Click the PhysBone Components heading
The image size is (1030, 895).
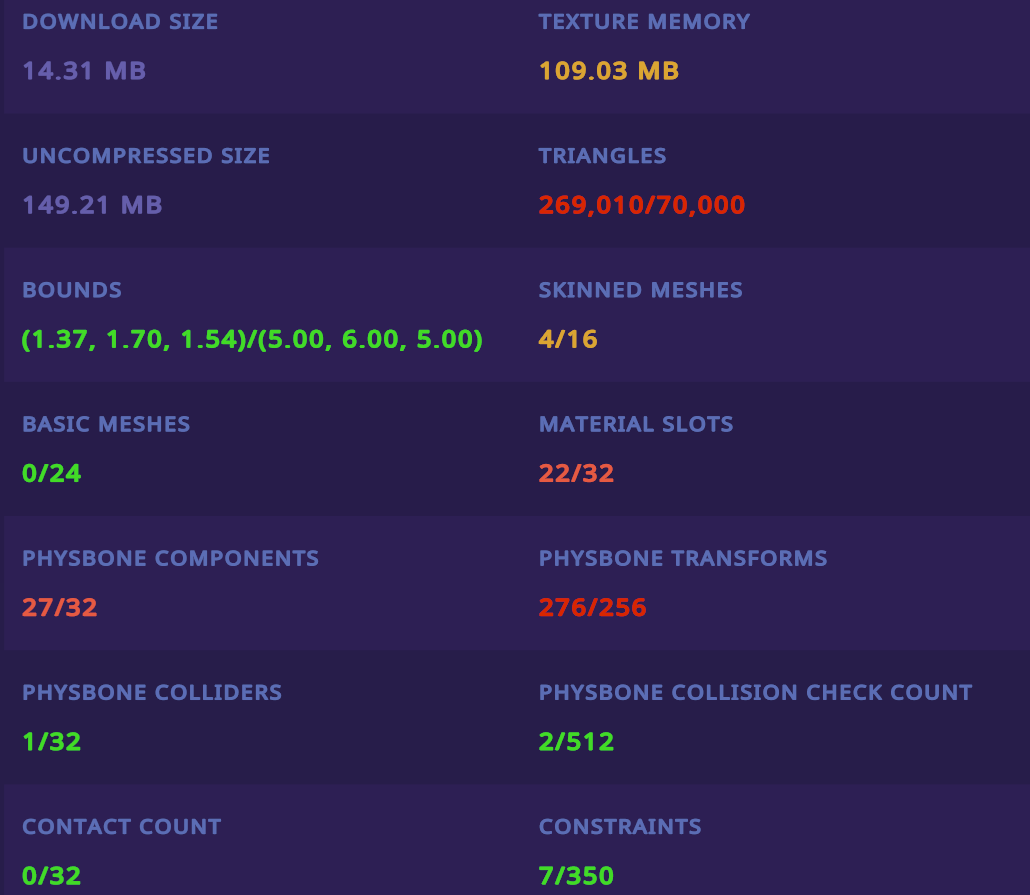(x=170, y=558)
